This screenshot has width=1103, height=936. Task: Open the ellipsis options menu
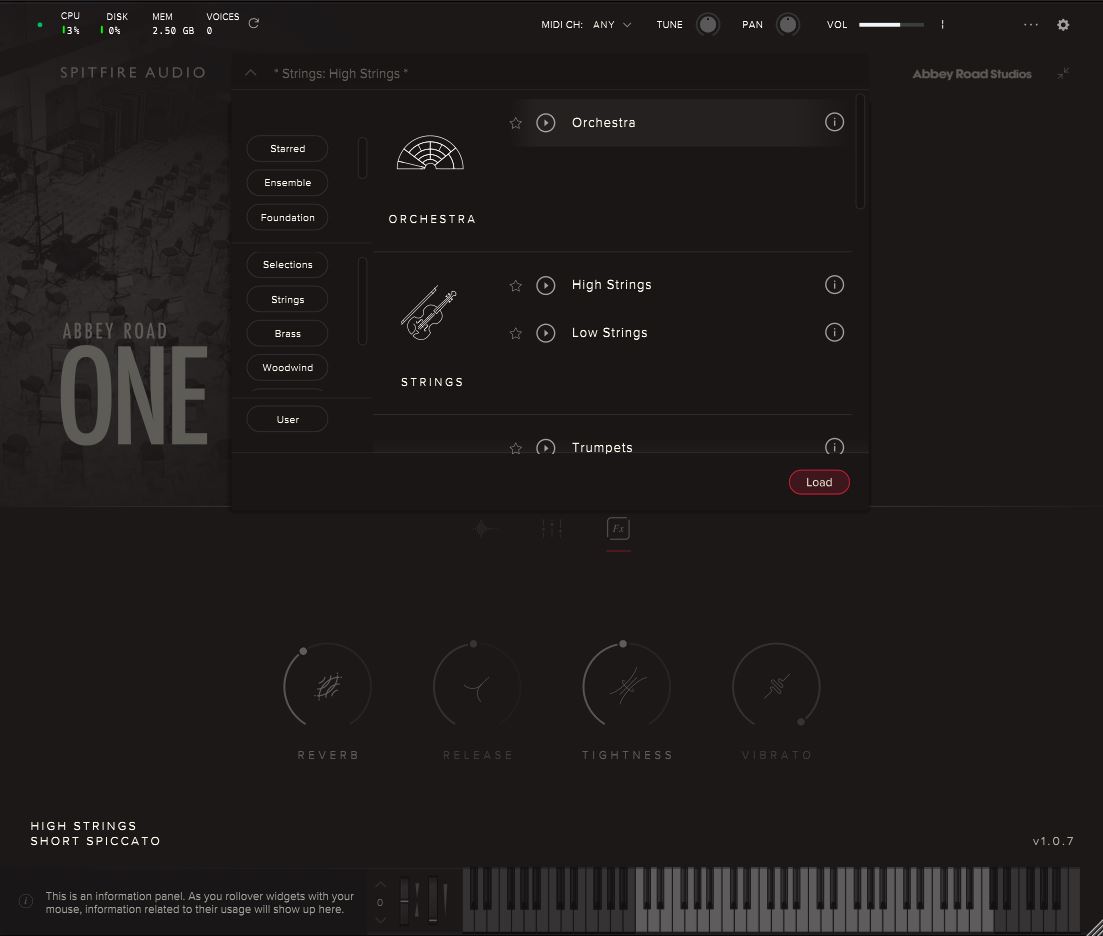tap(1031, 24)
